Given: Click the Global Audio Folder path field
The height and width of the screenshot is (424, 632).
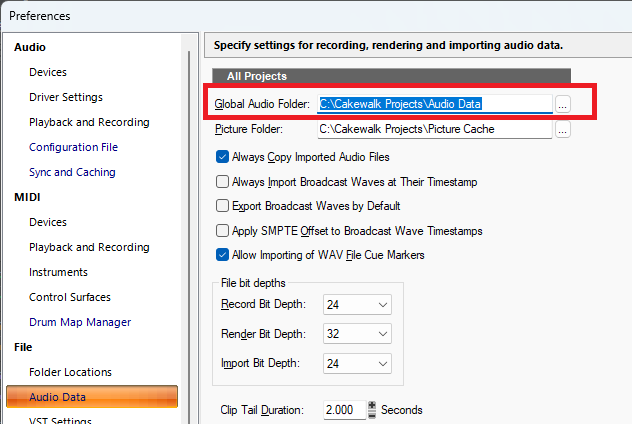Looking at the screenshot, I should click(435, 104).
